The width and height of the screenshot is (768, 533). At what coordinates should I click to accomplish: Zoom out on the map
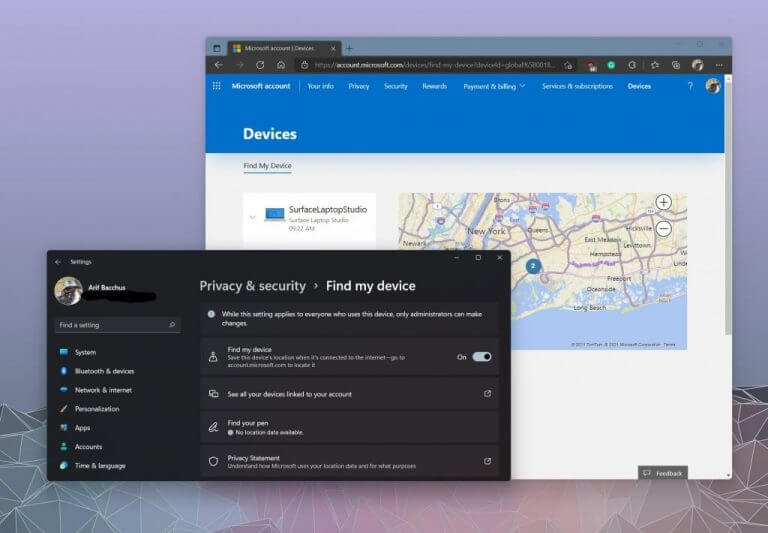663,228
